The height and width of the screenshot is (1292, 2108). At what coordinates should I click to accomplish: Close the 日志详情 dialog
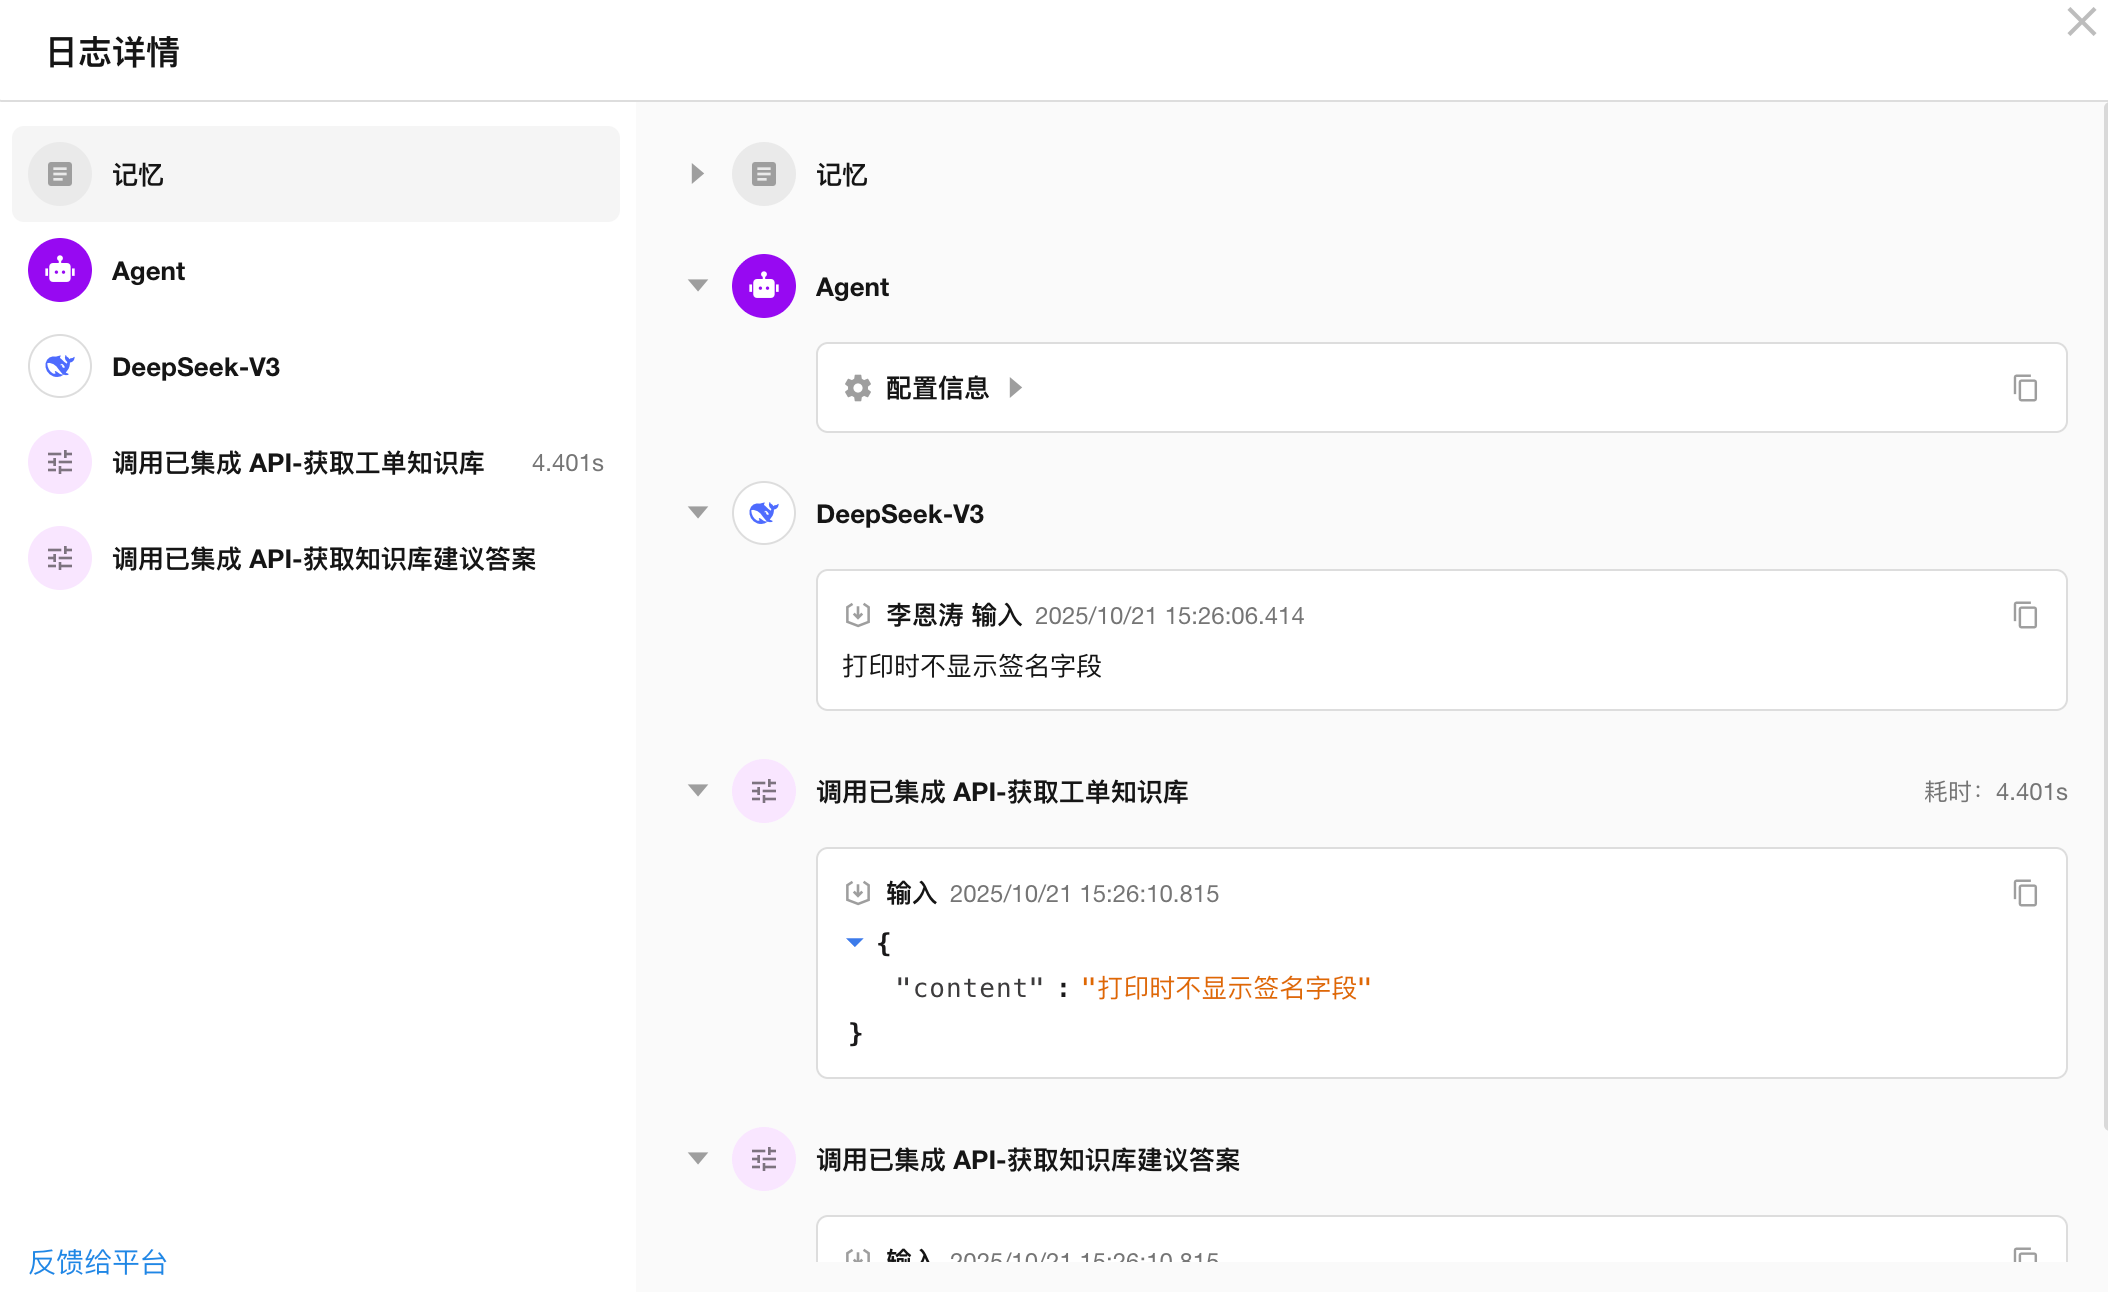[2081, 22]
